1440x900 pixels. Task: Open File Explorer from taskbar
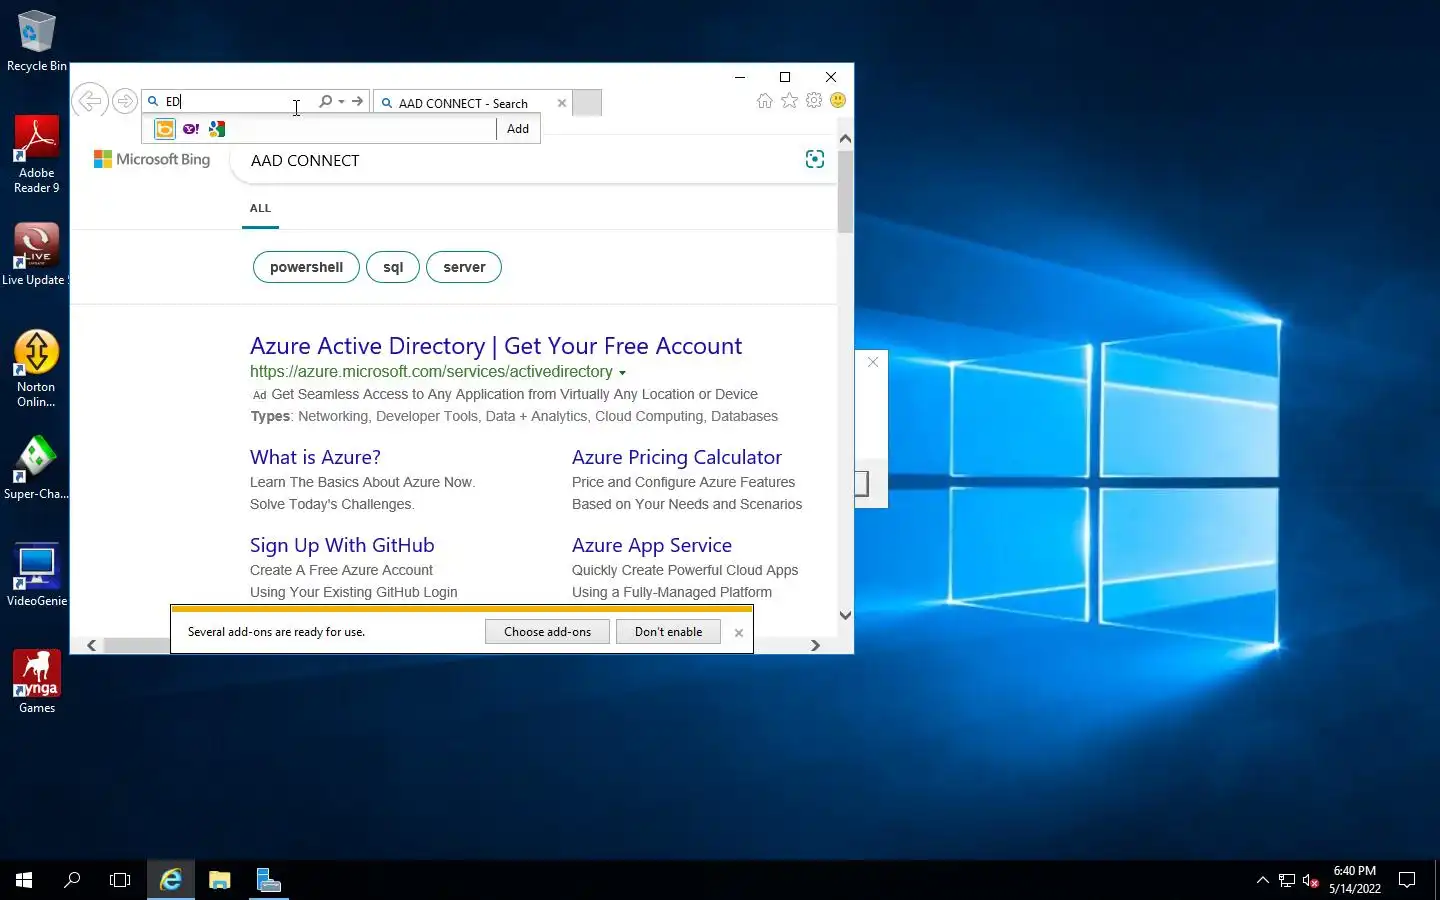coord(220,880)
